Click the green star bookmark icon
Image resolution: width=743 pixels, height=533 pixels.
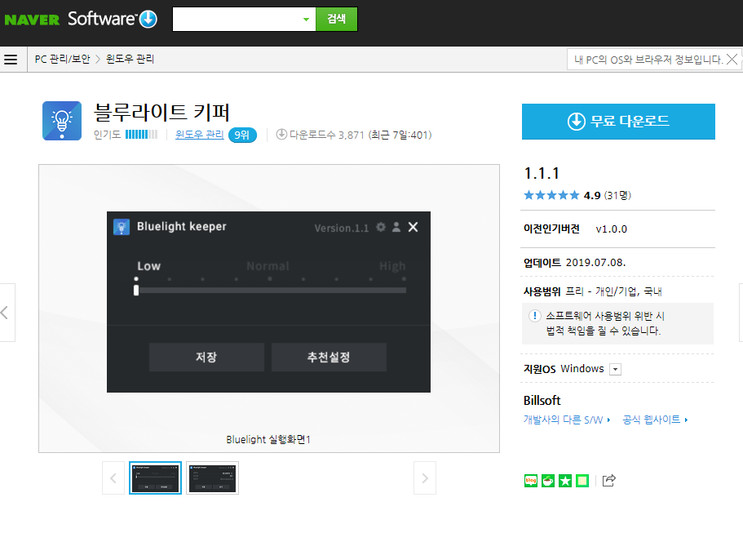pos(565,481)
